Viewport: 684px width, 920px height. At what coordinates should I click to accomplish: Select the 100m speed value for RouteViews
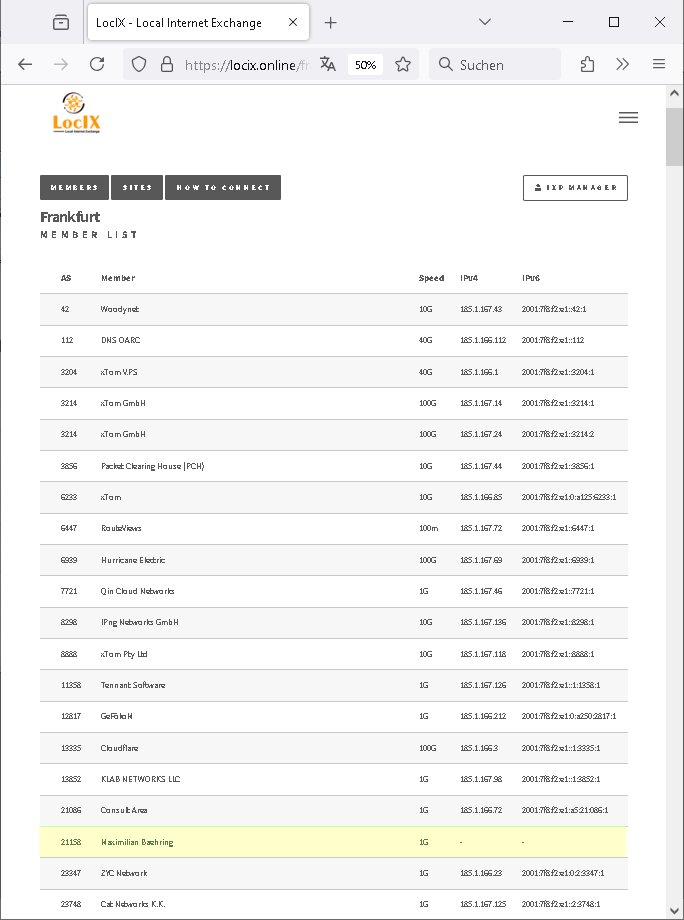tap(428, 528)
